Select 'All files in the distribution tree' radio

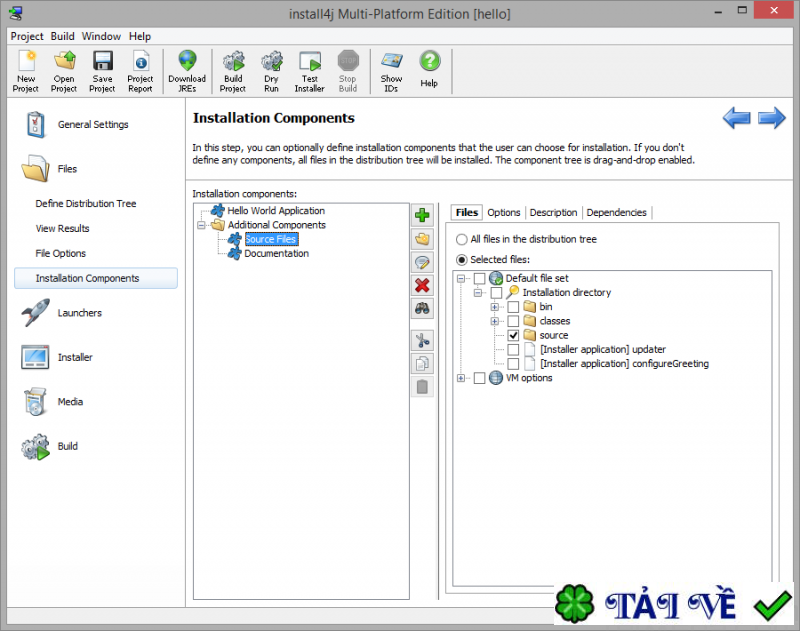[x=462, y=239]
